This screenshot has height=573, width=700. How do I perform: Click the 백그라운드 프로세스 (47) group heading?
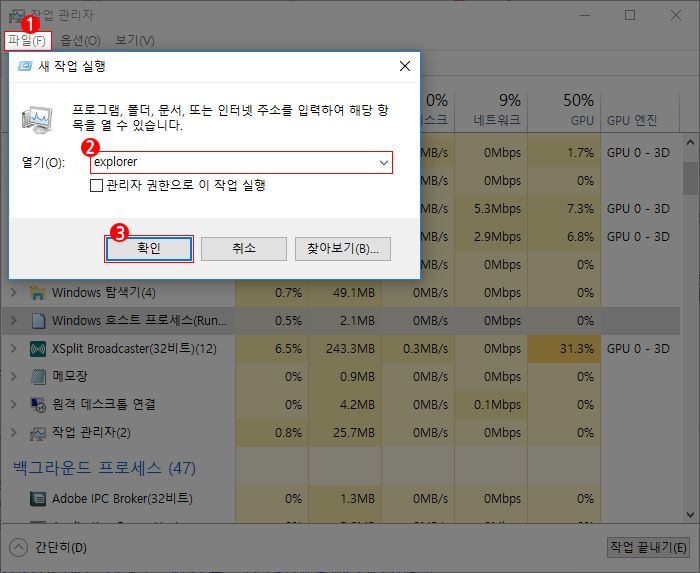(104, 468)
